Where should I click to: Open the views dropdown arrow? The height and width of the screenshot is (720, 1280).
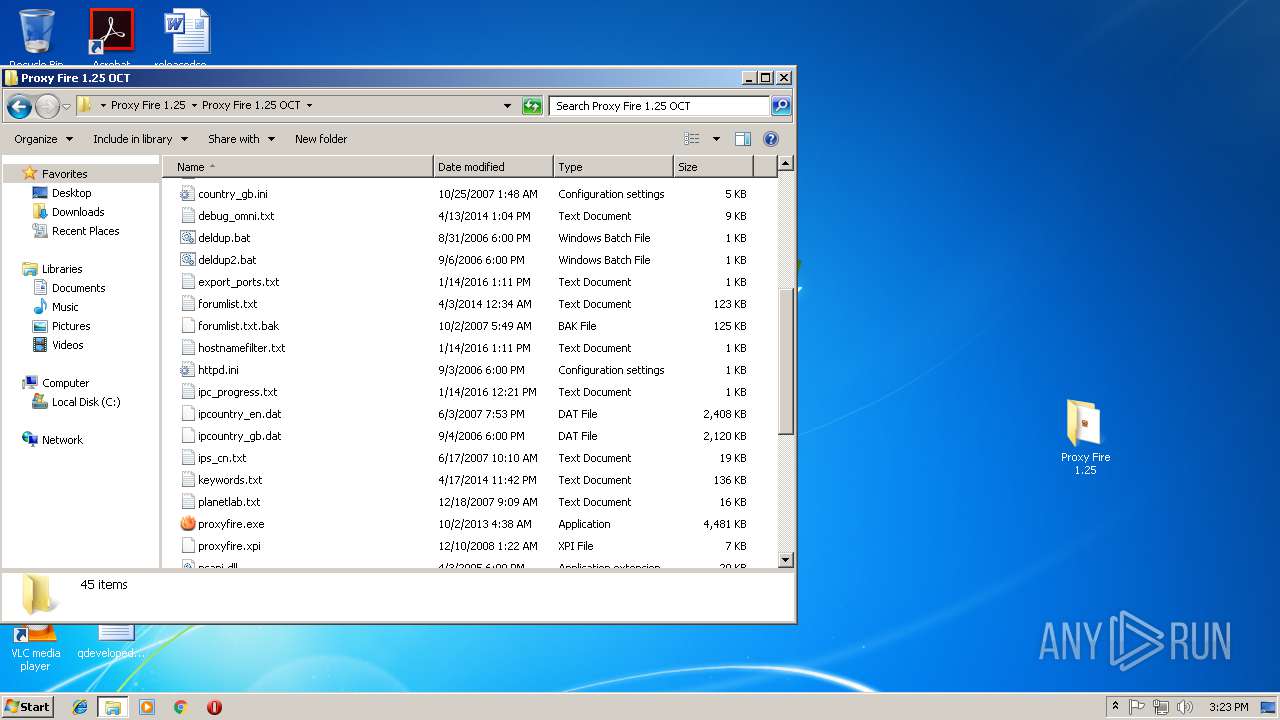coord(716,139)
